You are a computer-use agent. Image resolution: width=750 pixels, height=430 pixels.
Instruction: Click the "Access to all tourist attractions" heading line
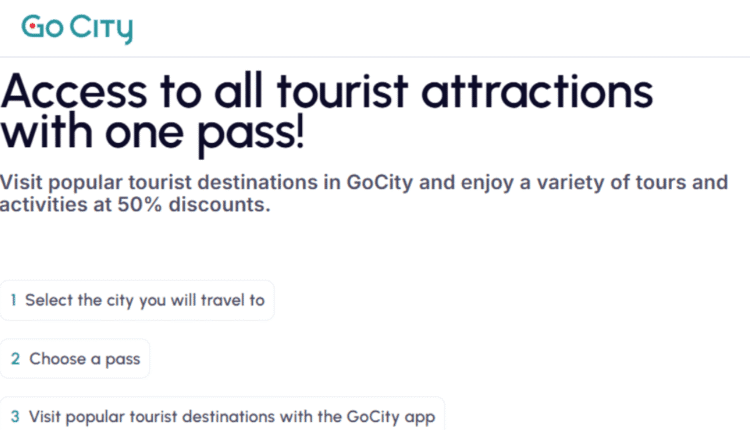tap(327, 92)
